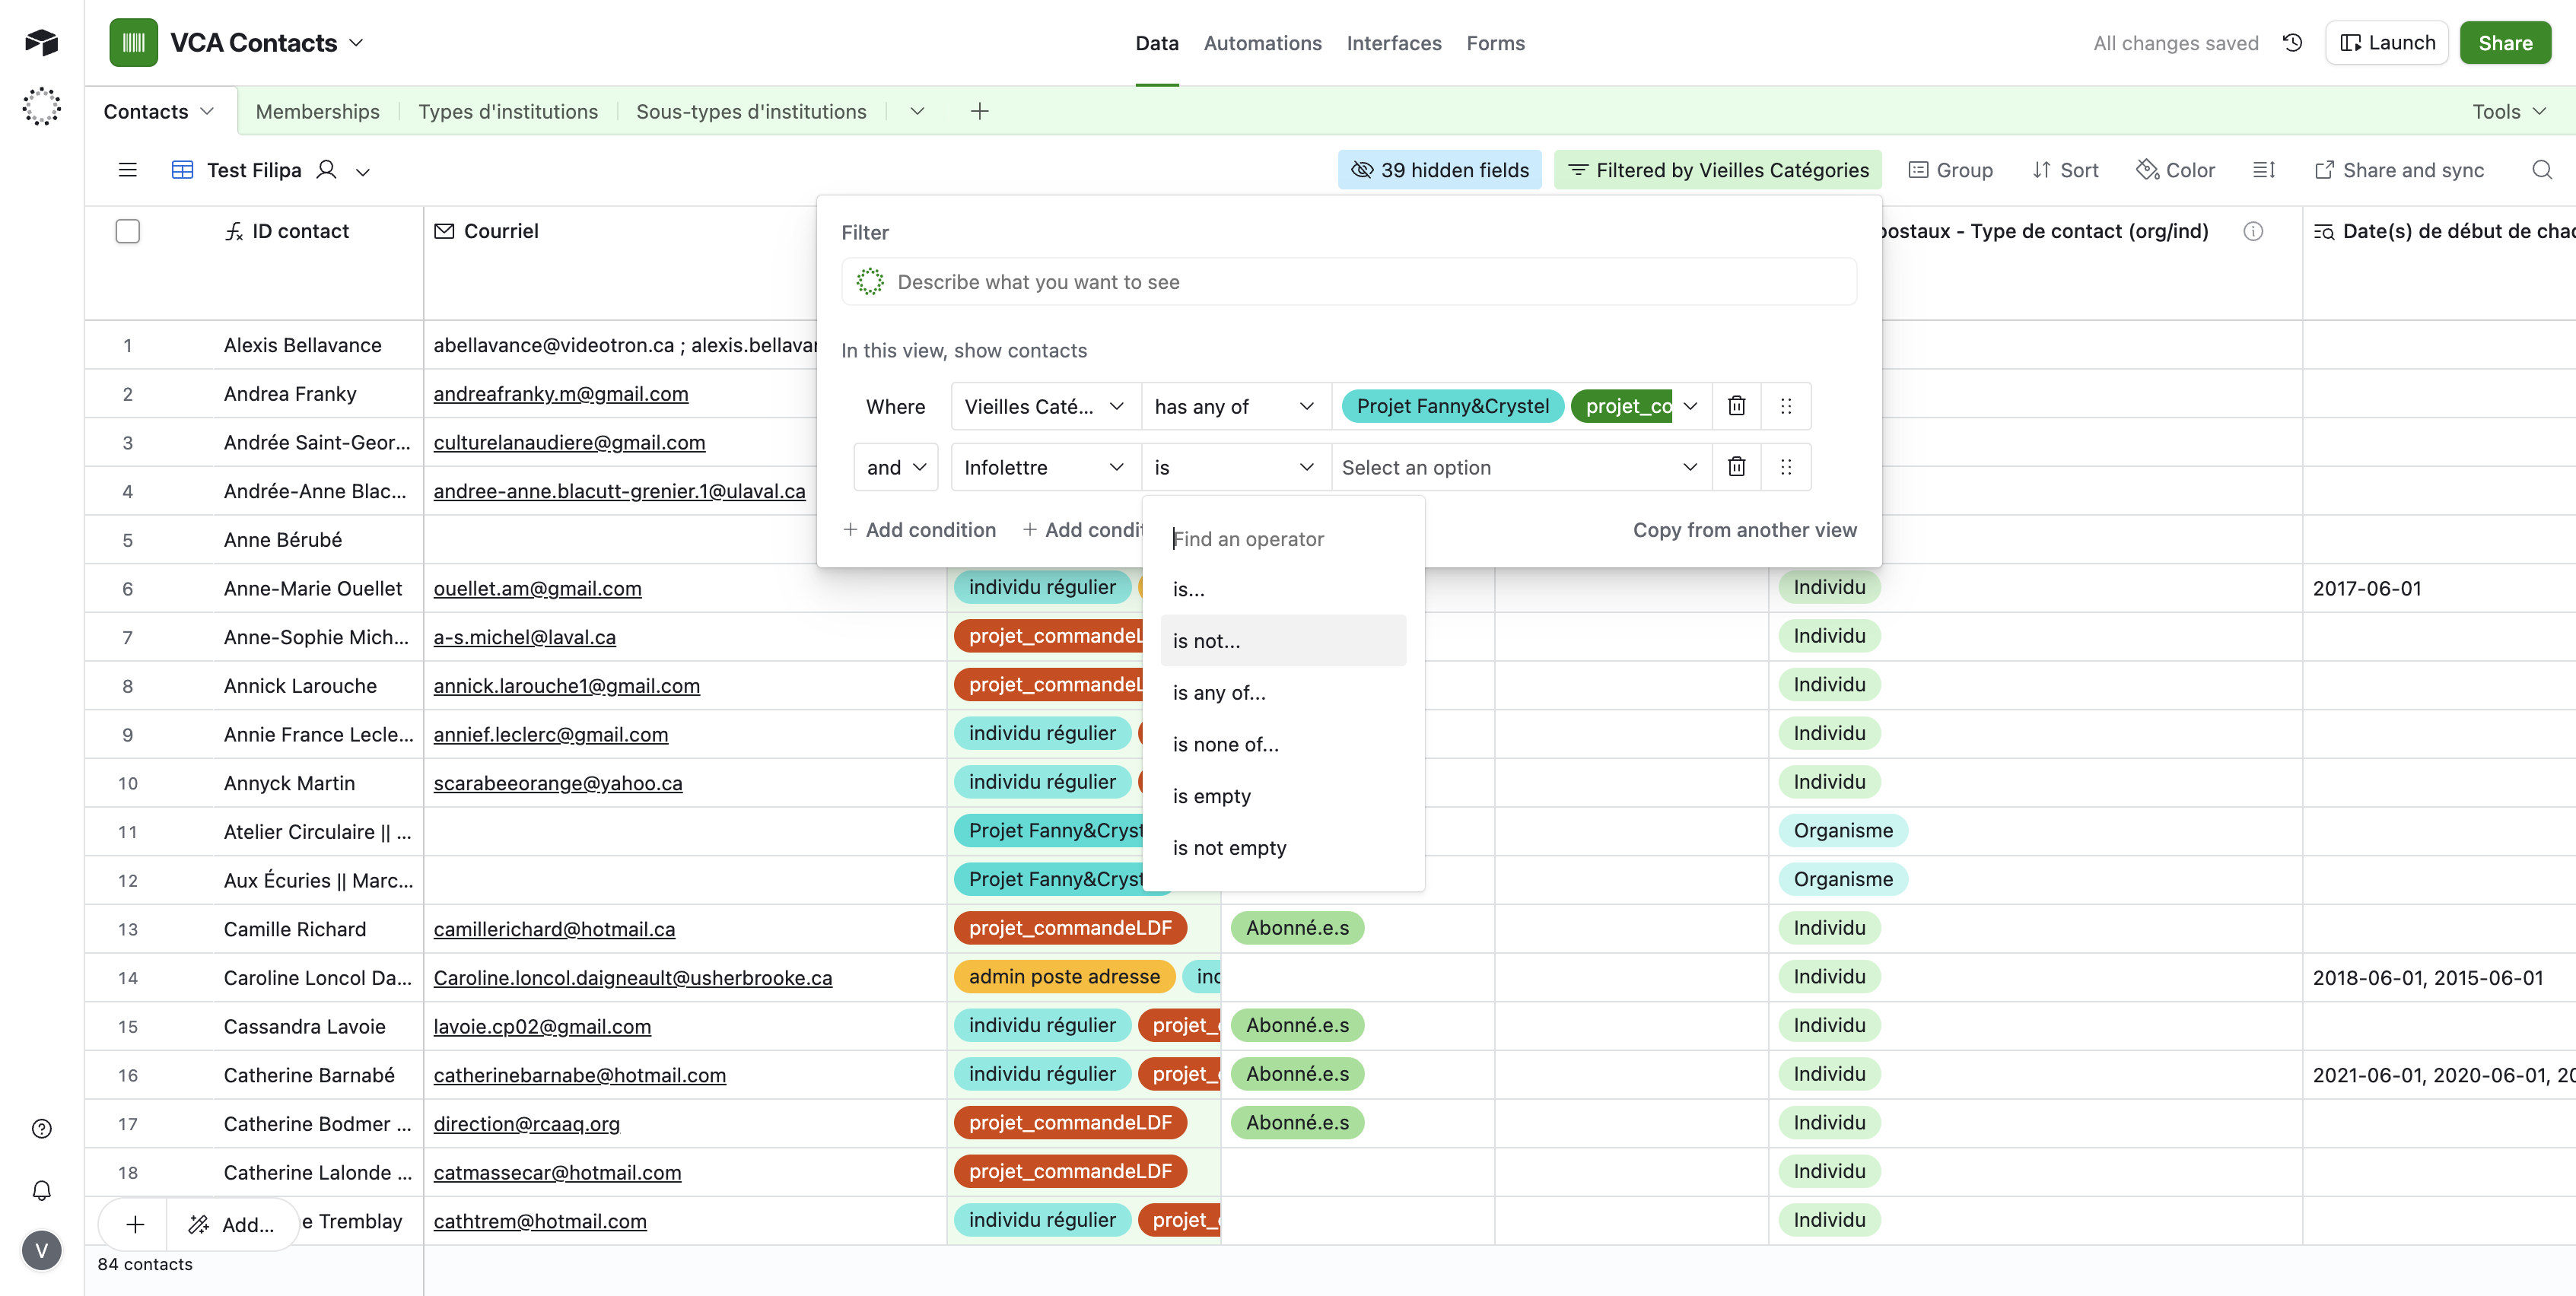Open the row height icon
The width and height of the screenshot is (2576, 1296).
(2264, 170)
